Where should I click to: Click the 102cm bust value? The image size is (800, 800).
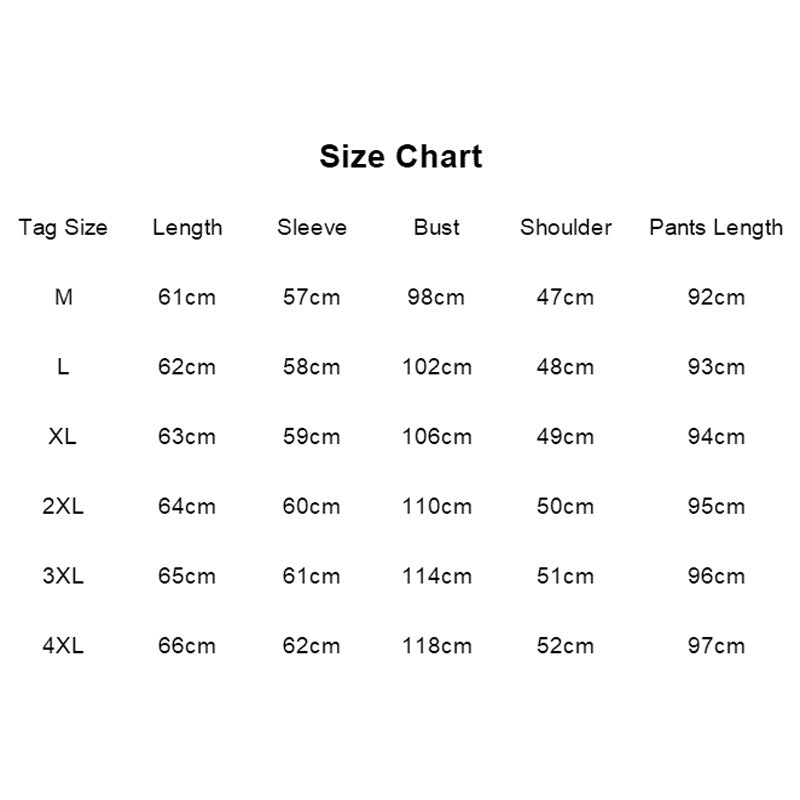[437, 366]
